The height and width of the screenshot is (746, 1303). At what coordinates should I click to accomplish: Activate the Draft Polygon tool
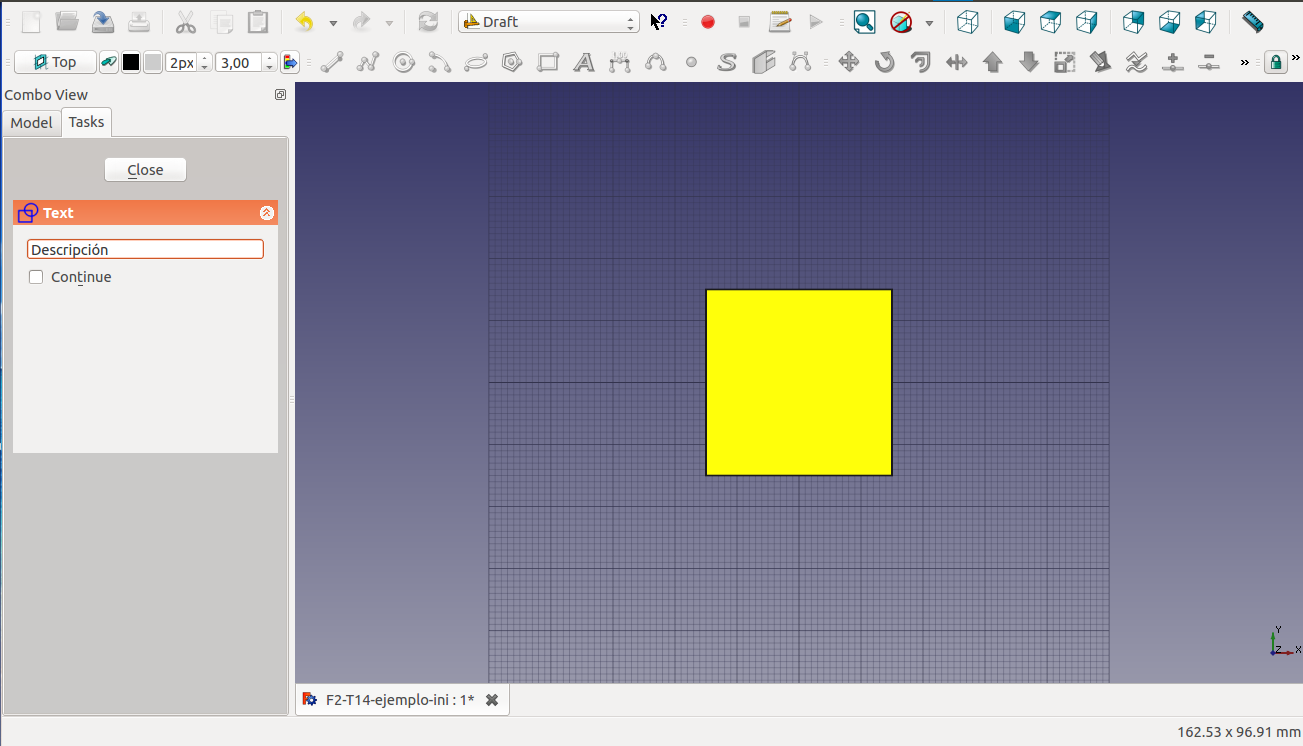coord(512,63)
